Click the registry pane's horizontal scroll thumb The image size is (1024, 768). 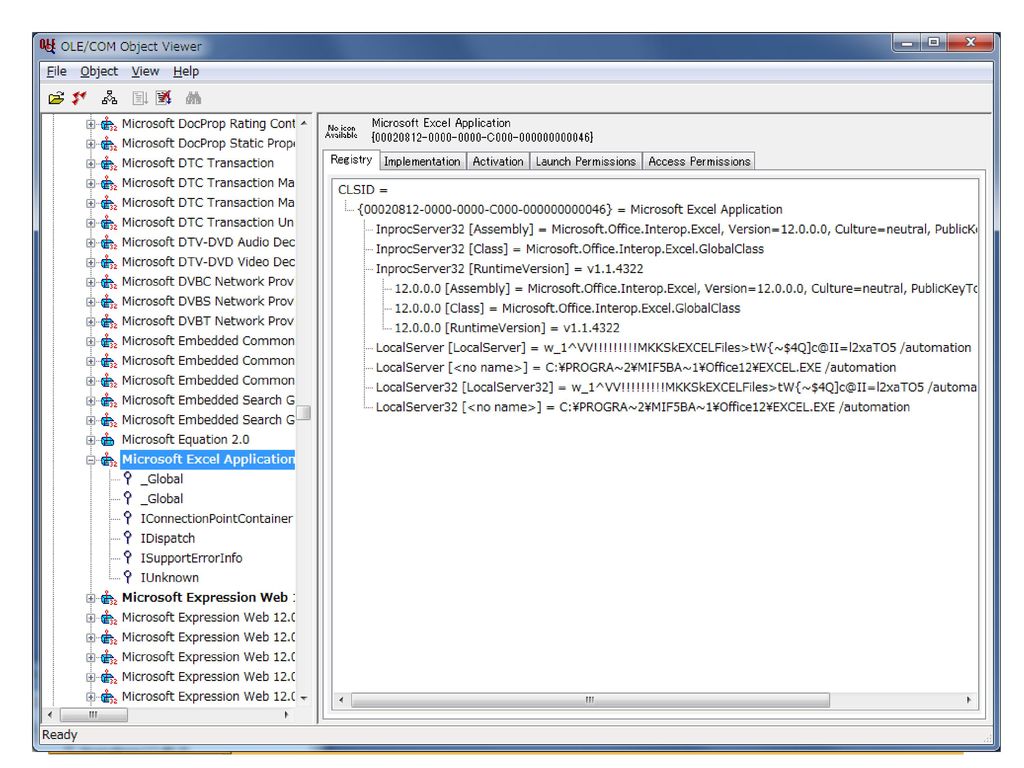click(x=590, y=699)
